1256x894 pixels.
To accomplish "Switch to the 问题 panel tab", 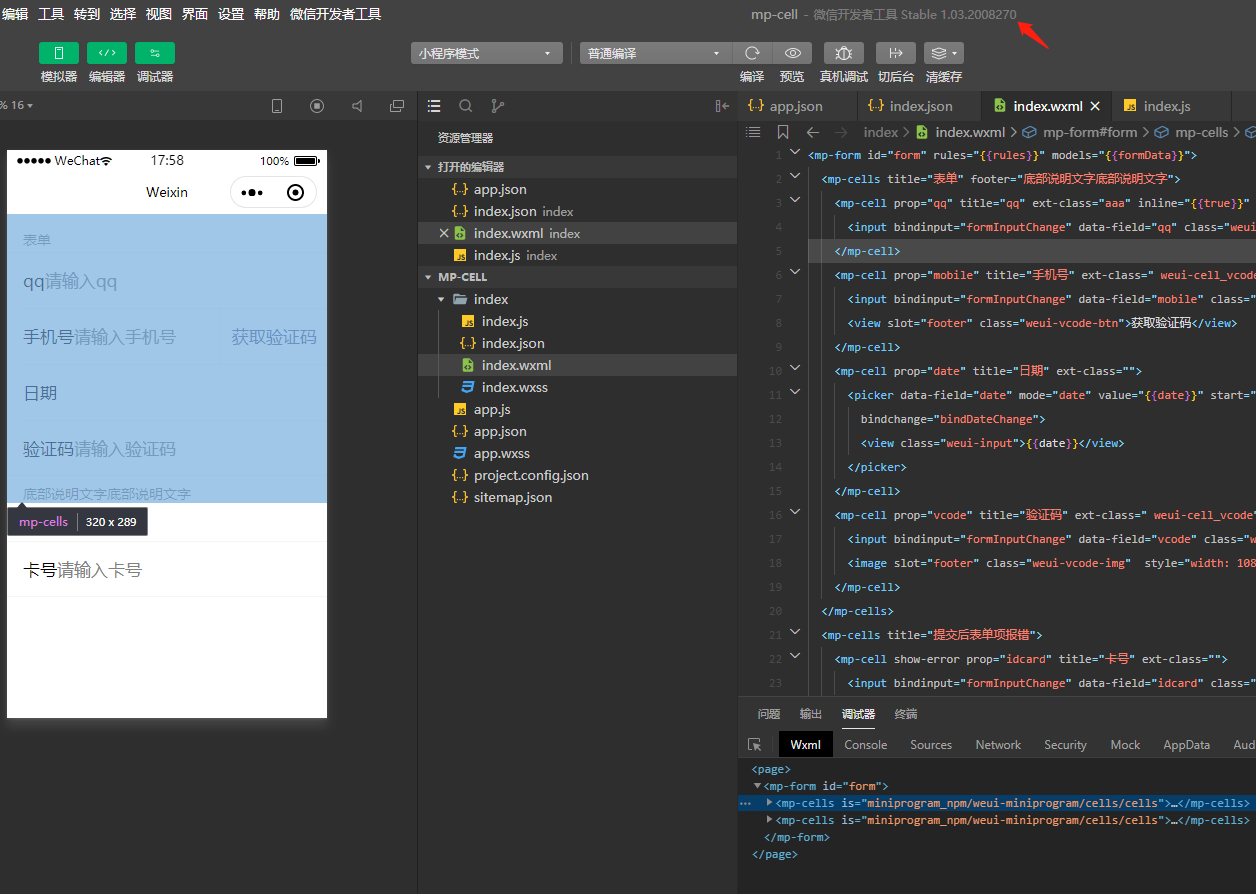I will [x=769, y=714].
